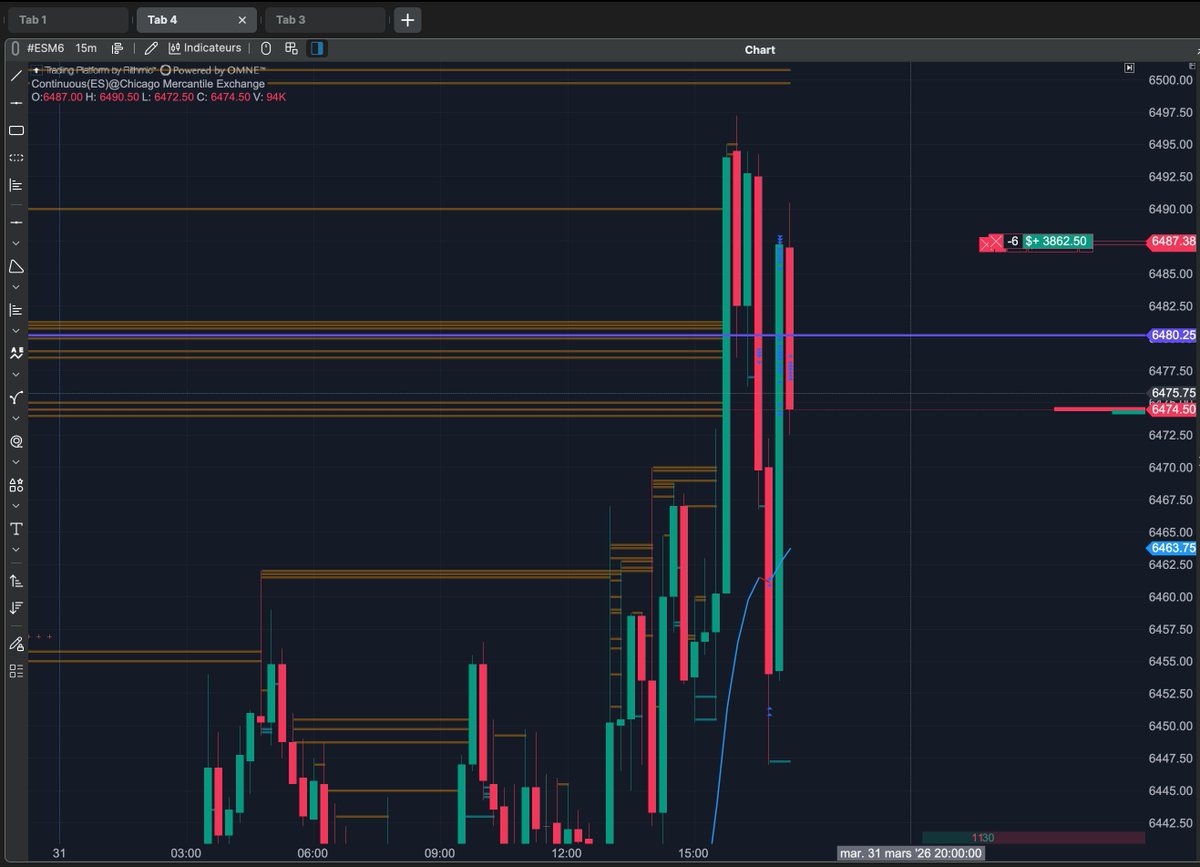Click the 6480.25 purple line price label
Image resolution: width=1200 pixels, height=867 pixels.
[1173, 335]
